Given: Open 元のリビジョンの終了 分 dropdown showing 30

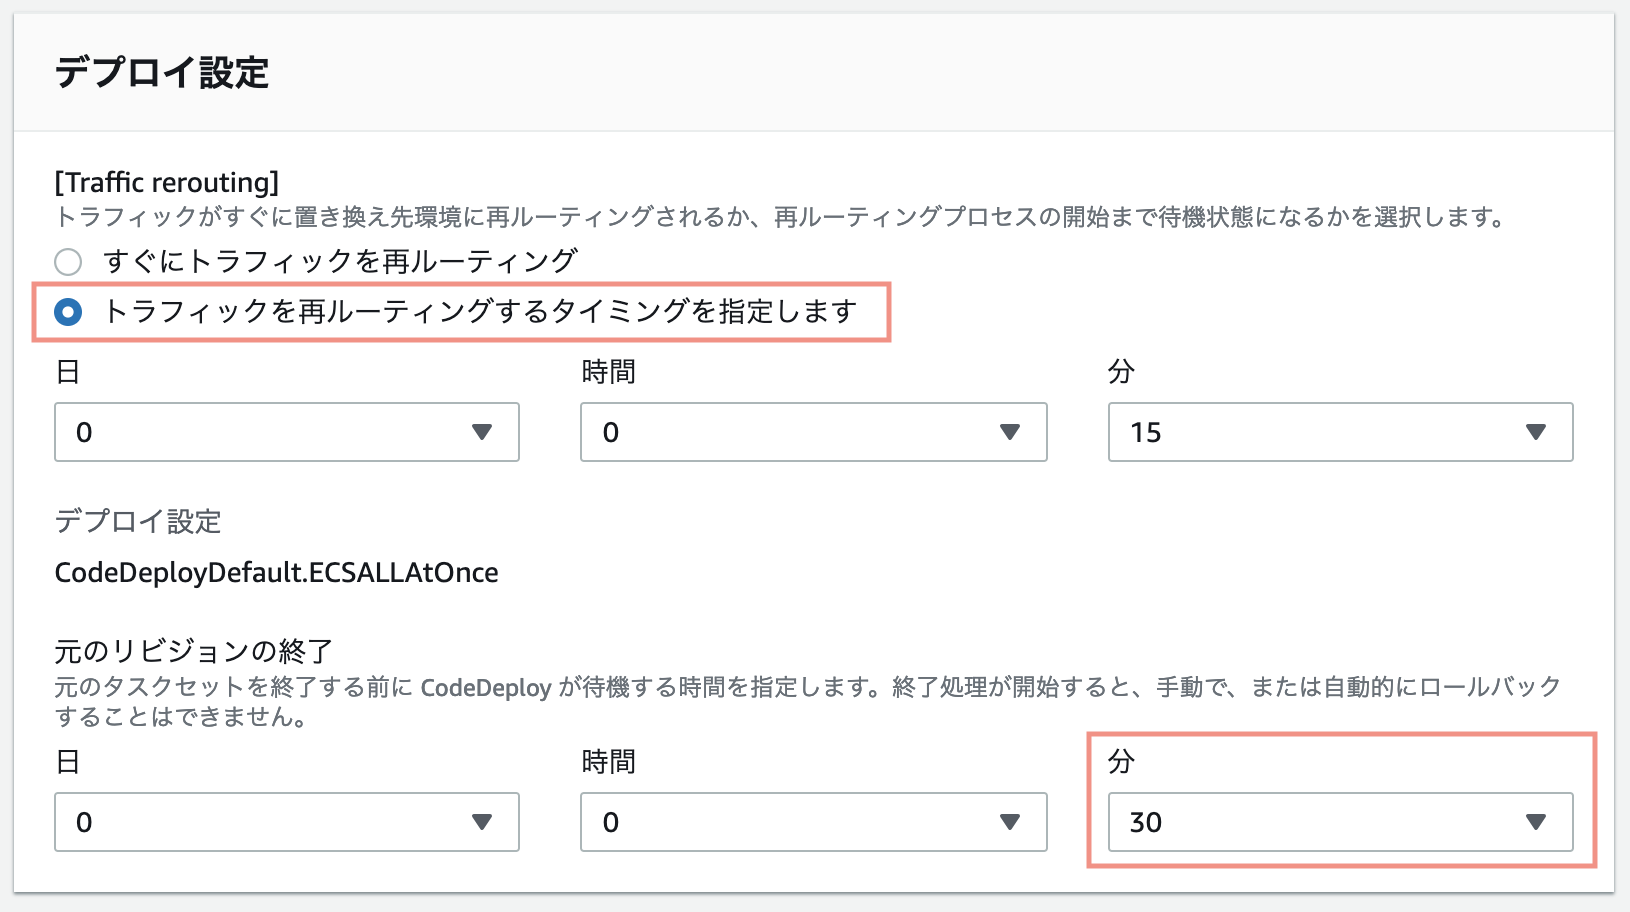Looking at the screenshot, I should coord(1322,822).
